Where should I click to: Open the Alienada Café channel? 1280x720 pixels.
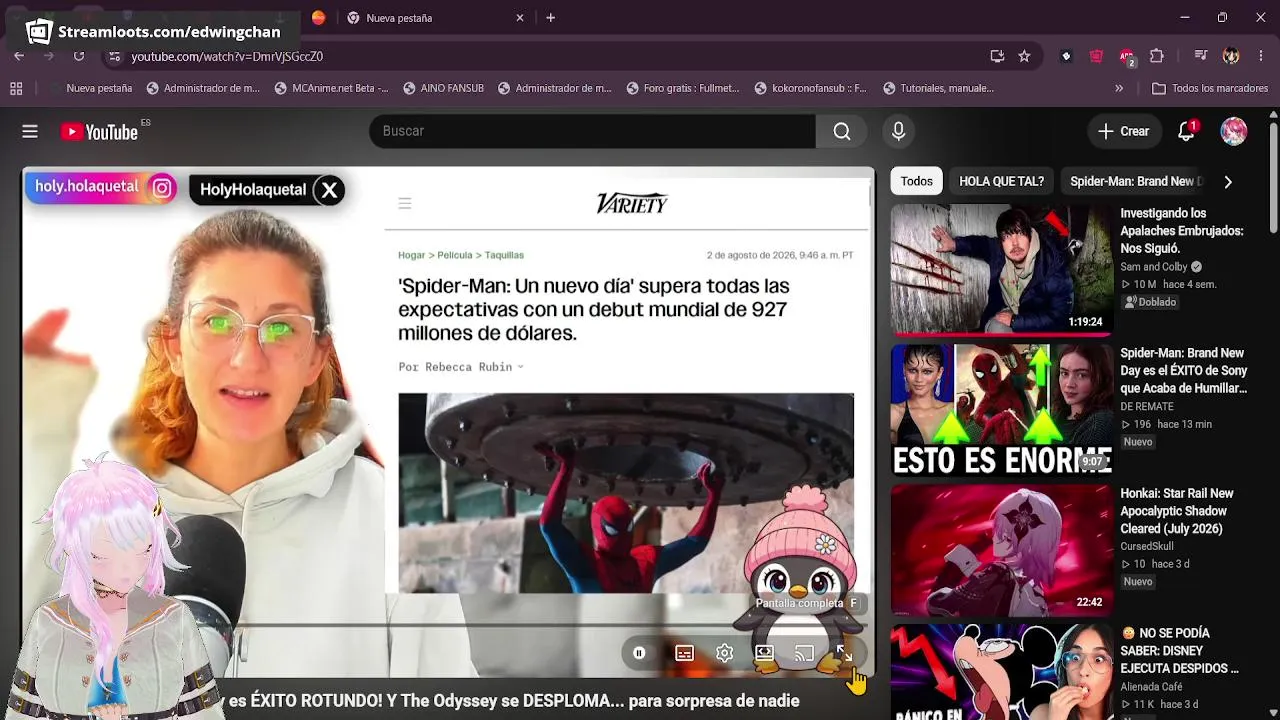click(1152, 687)
